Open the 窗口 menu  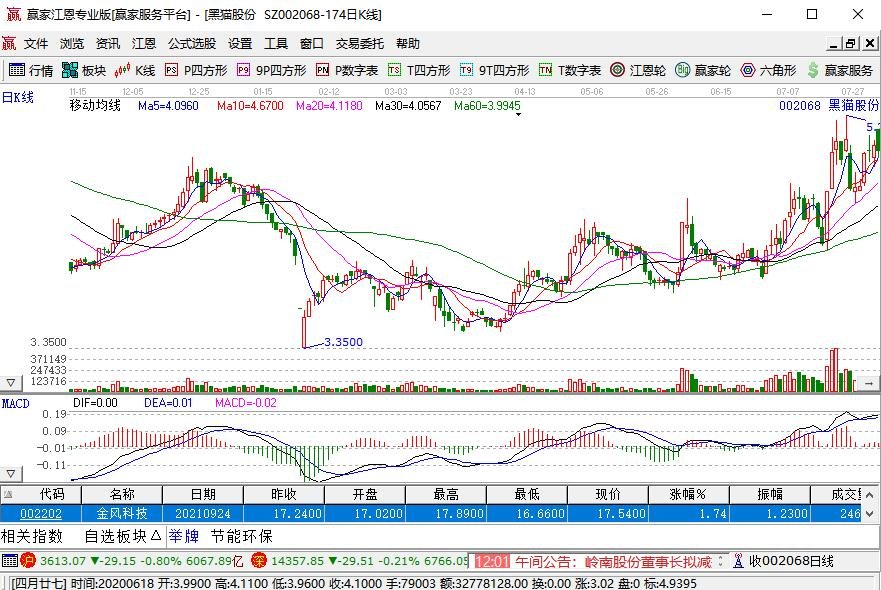click(x=312, y=43)
